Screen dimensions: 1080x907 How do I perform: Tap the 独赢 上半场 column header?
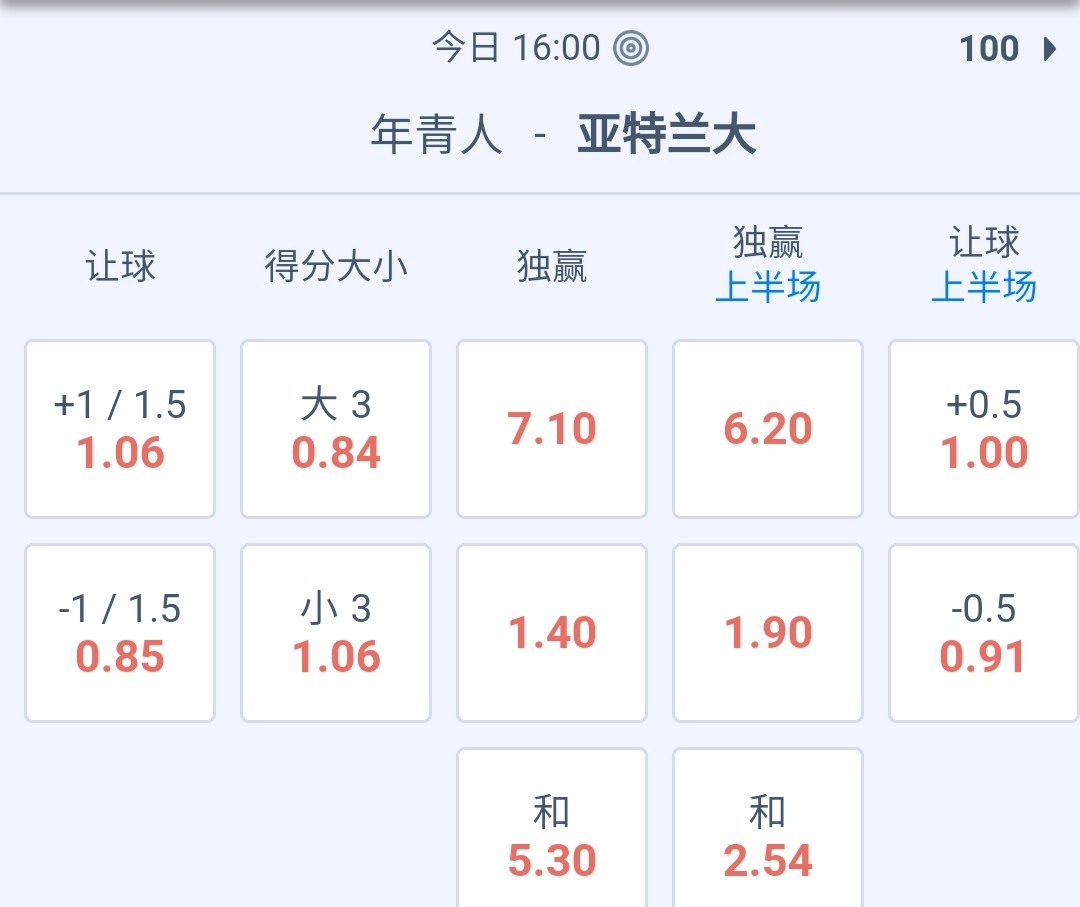768,265
